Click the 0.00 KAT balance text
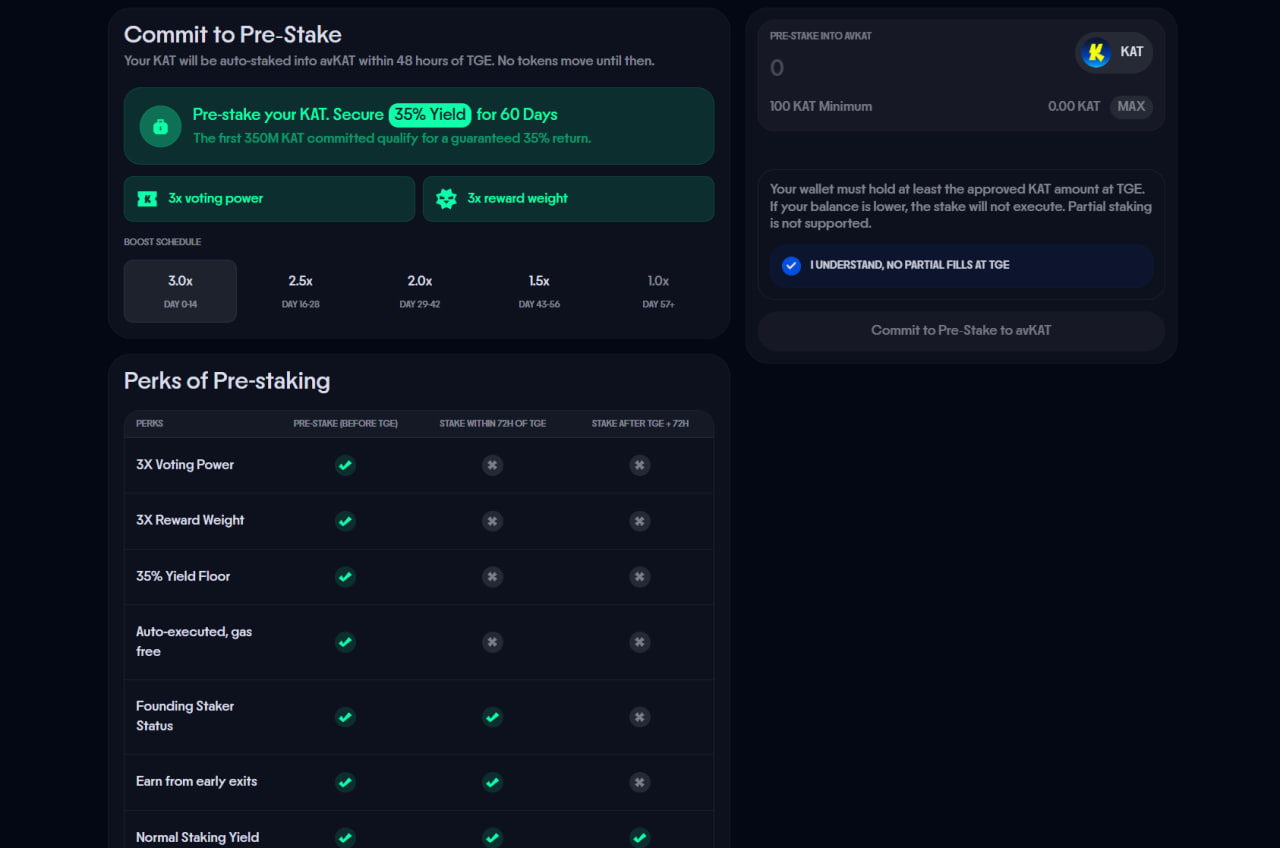1280x848 pixels. coord(1074,107)
